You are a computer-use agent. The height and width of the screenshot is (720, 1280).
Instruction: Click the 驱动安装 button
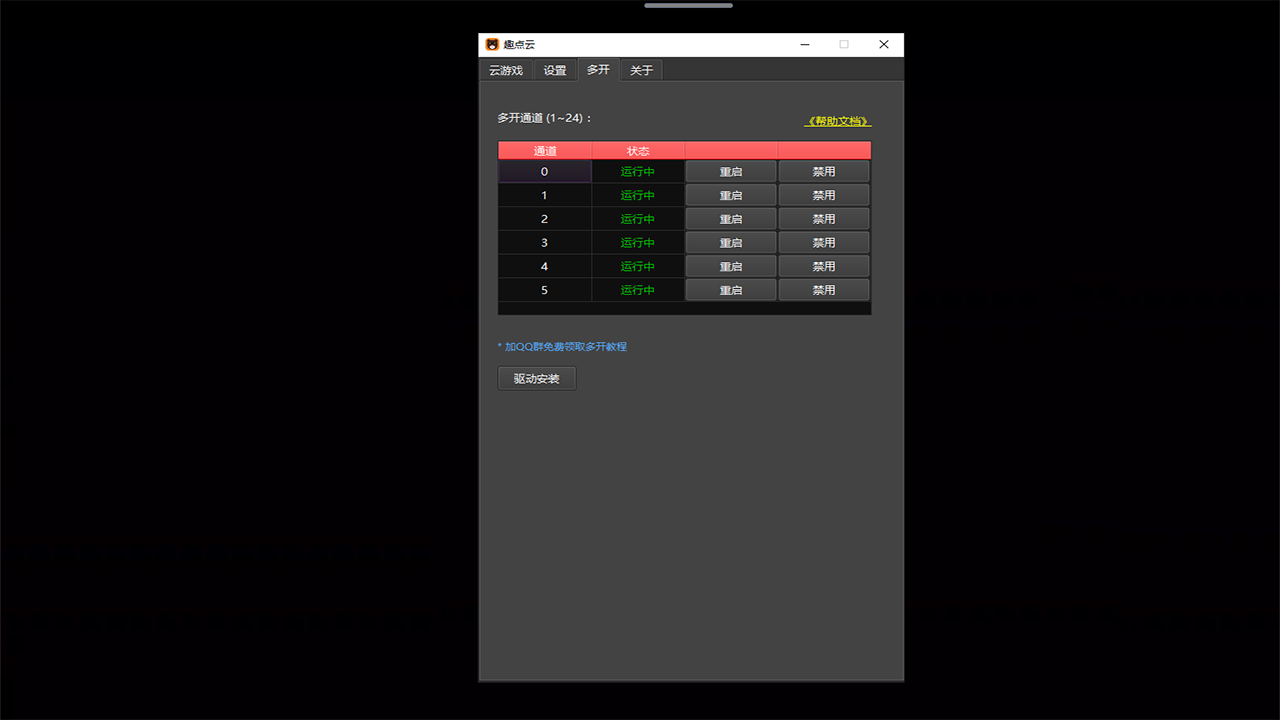coord(537,379)
